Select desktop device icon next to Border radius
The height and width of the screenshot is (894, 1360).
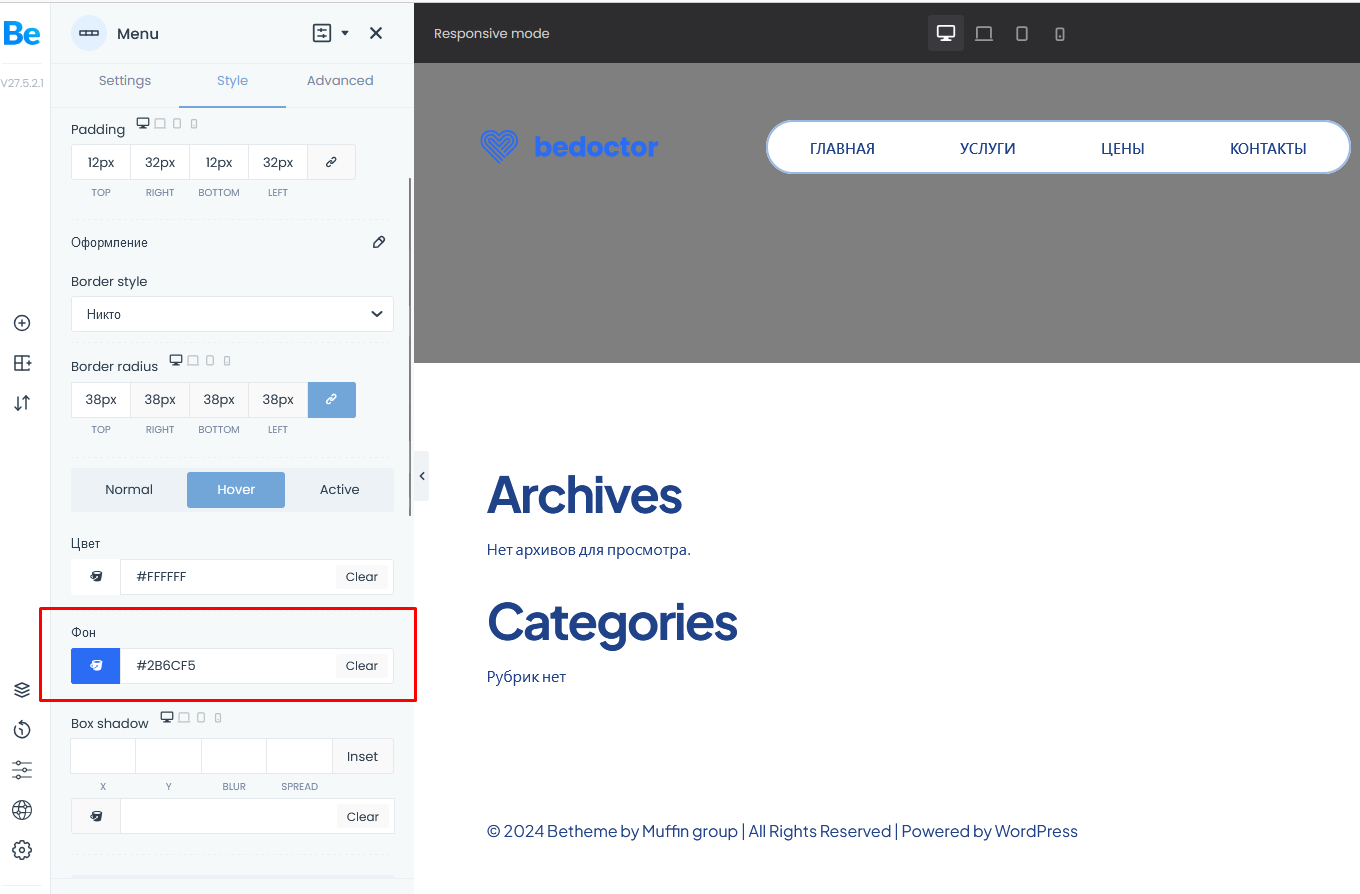coord(176,360)
